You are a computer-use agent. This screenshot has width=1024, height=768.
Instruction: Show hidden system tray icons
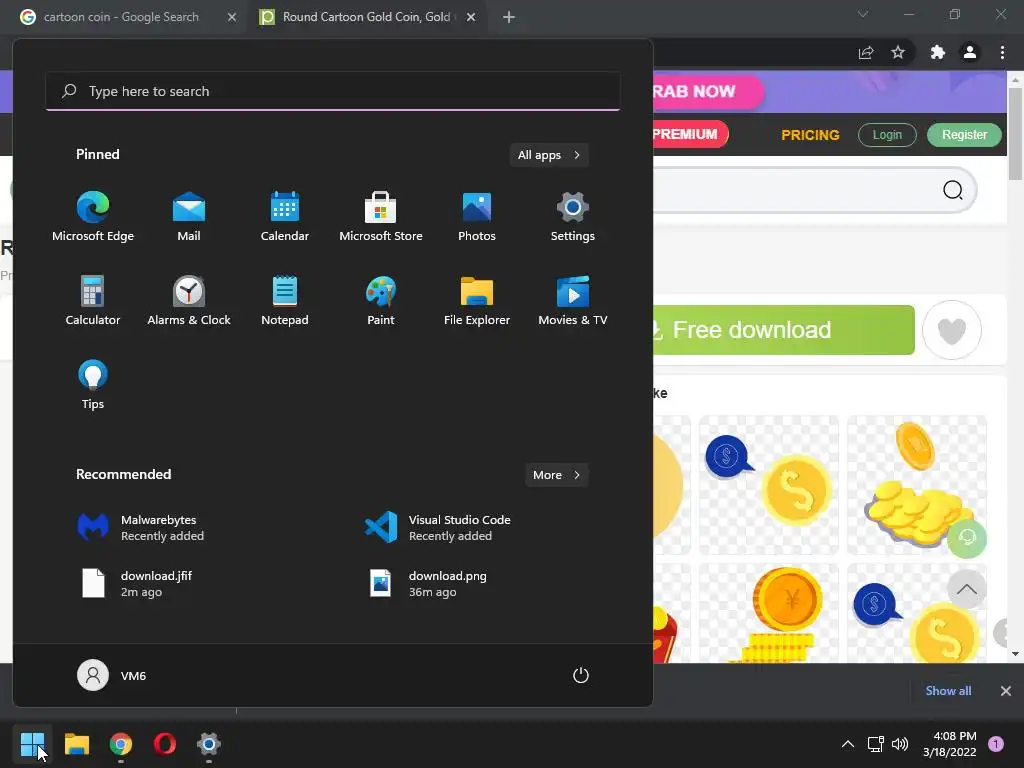click(x=848, y=744)
